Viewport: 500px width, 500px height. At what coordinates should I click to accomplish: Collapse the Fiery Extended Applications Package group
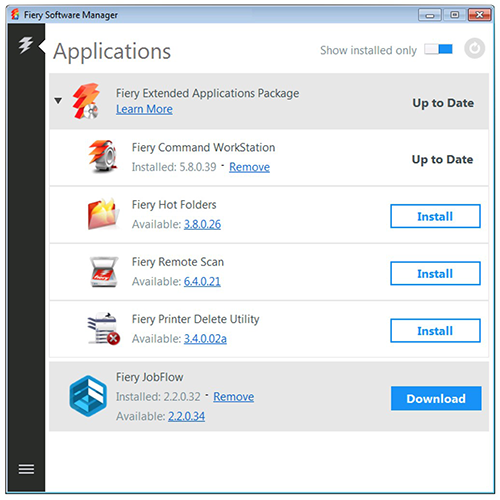tap(58, 100)
